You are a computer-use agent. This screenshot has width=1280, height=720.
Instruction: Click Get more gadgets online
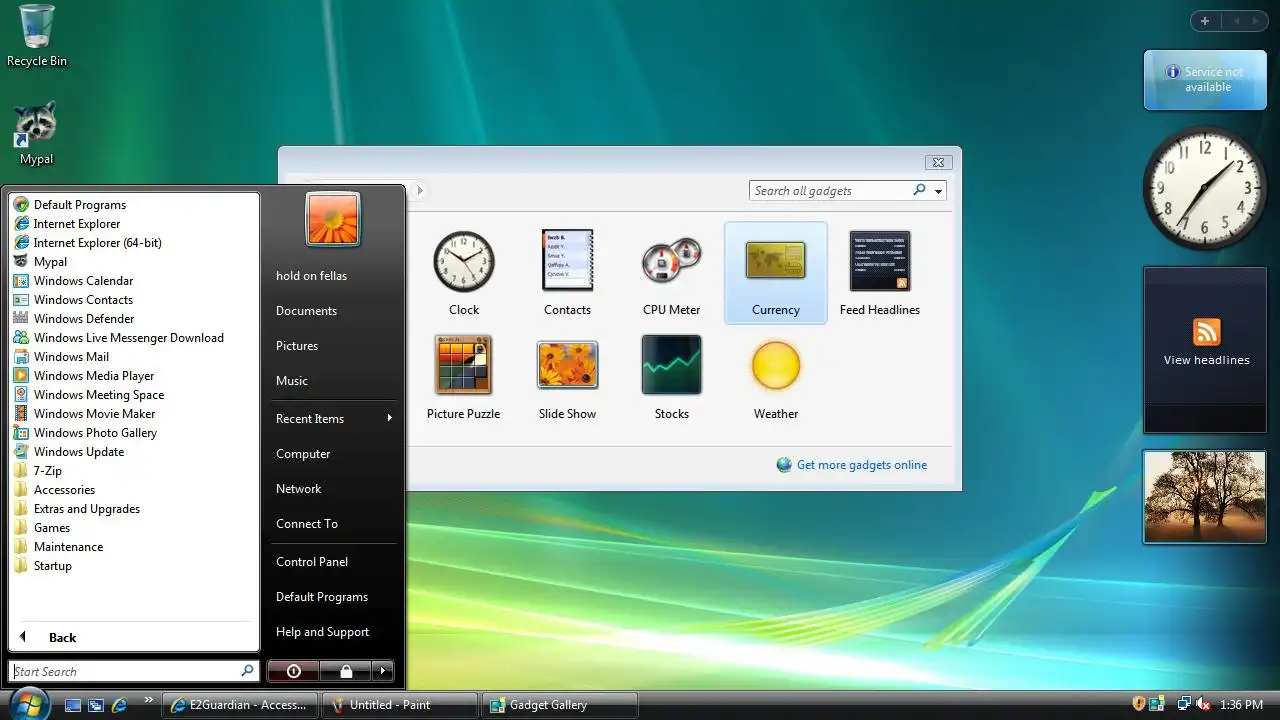862,465
